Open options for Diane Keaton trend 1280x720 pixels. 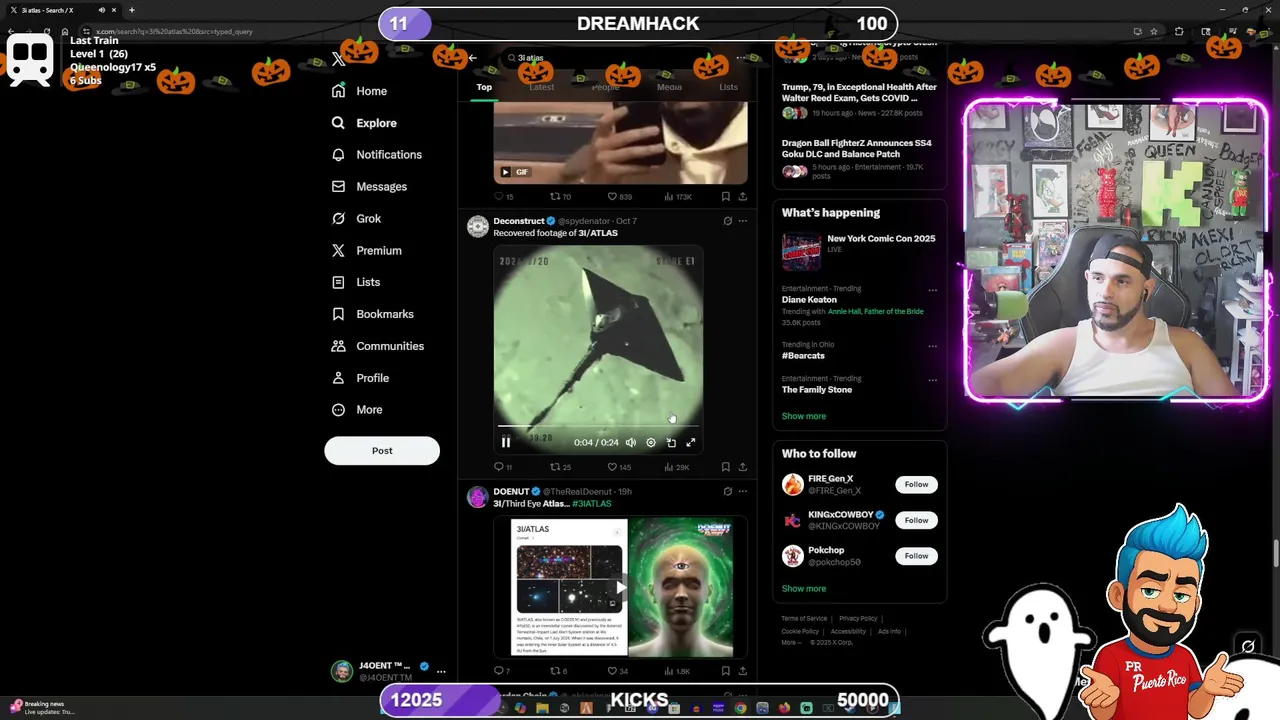point(932,290)
